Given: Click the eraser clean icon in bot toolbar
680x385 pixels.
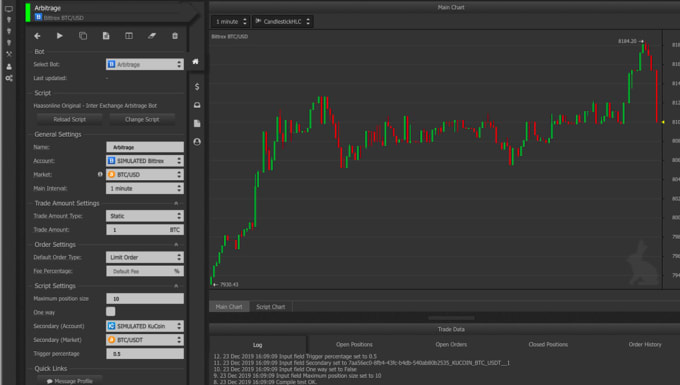Looking at the screenshot, I should point(152,36).
